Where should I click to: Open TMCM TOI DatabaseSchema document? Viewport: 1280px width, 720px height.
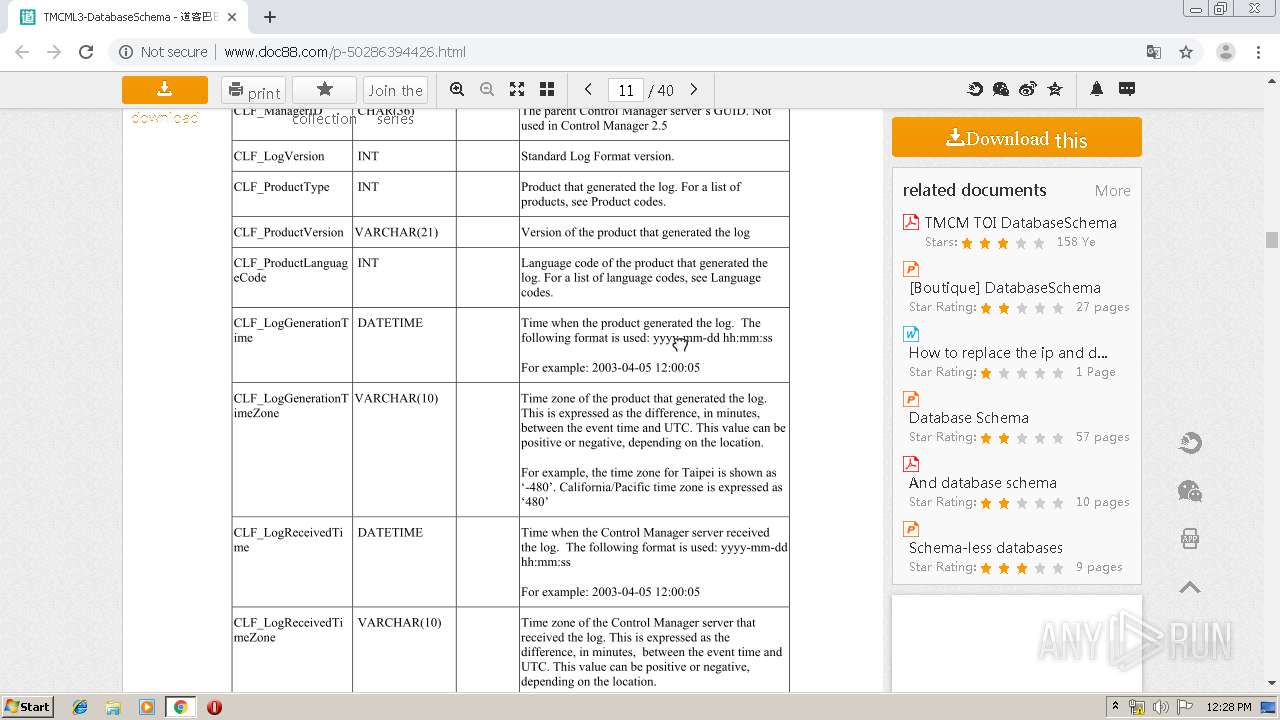(1020, 223)
